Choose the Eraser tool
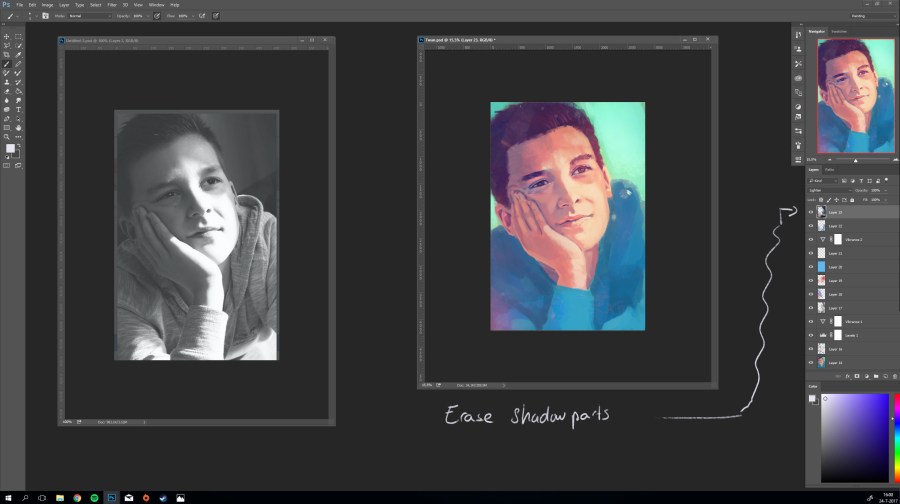 click(x=7, y=91)
